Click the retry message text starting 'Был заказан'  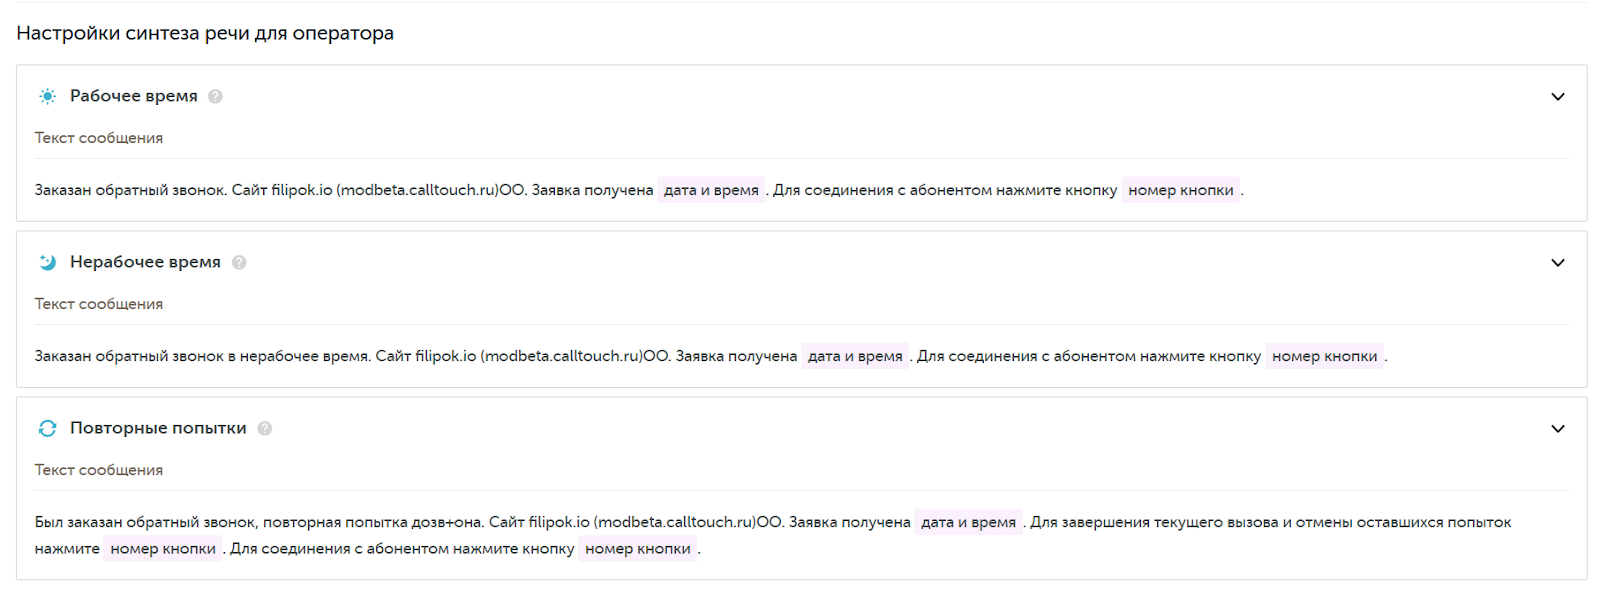tap(400, 522)
